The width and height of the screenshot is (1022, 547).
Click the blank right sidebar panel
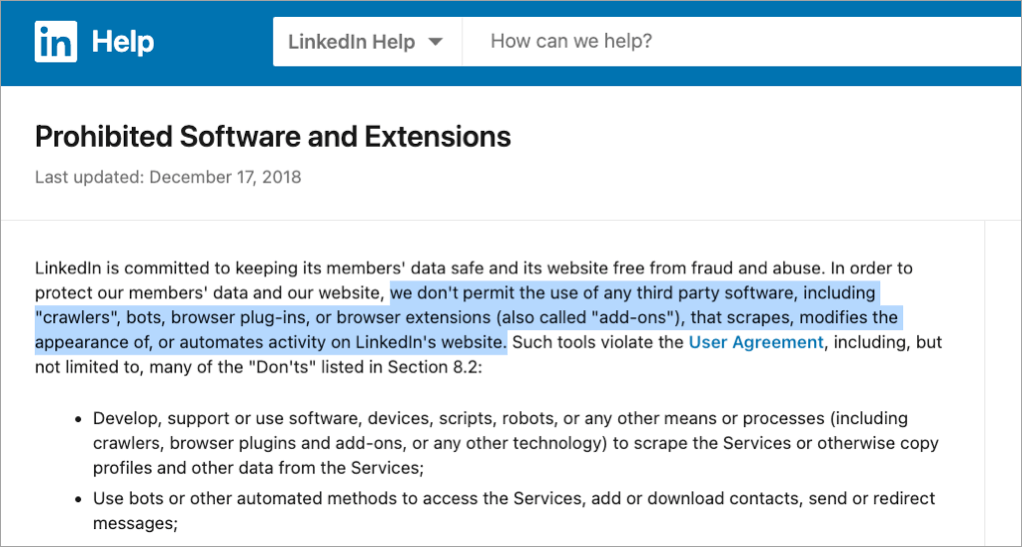(1003, 380)
